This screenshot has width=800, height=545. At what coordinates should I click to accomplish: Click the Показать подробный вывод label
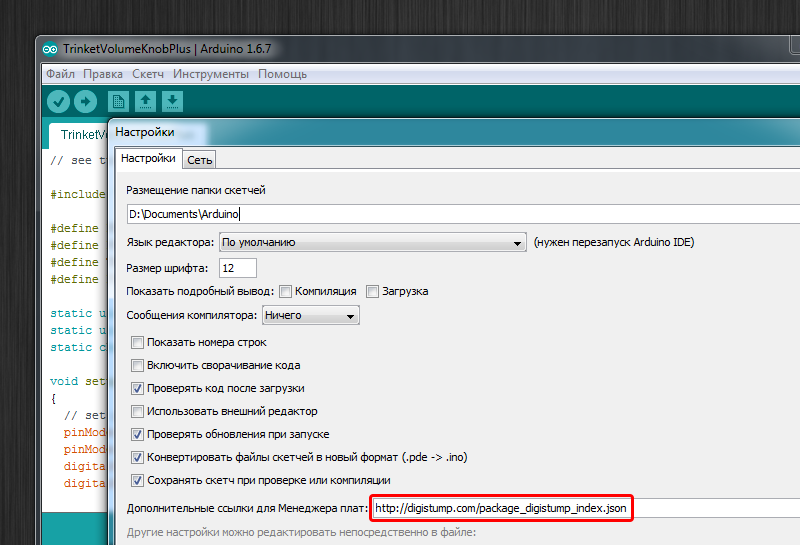200,291
